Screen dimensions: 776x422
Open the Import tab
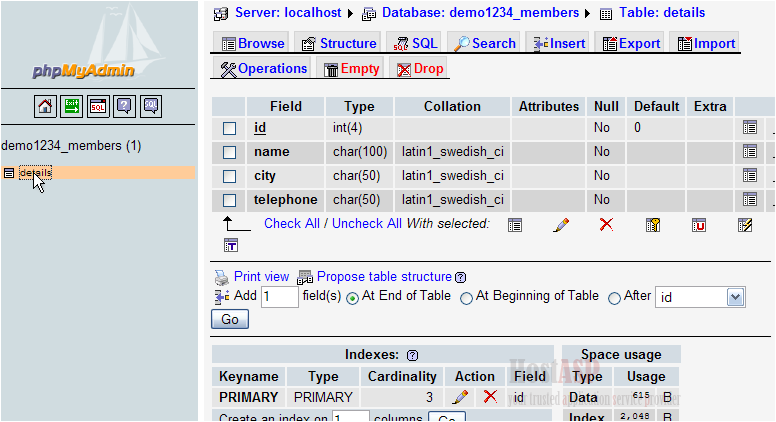pos(706,44)
